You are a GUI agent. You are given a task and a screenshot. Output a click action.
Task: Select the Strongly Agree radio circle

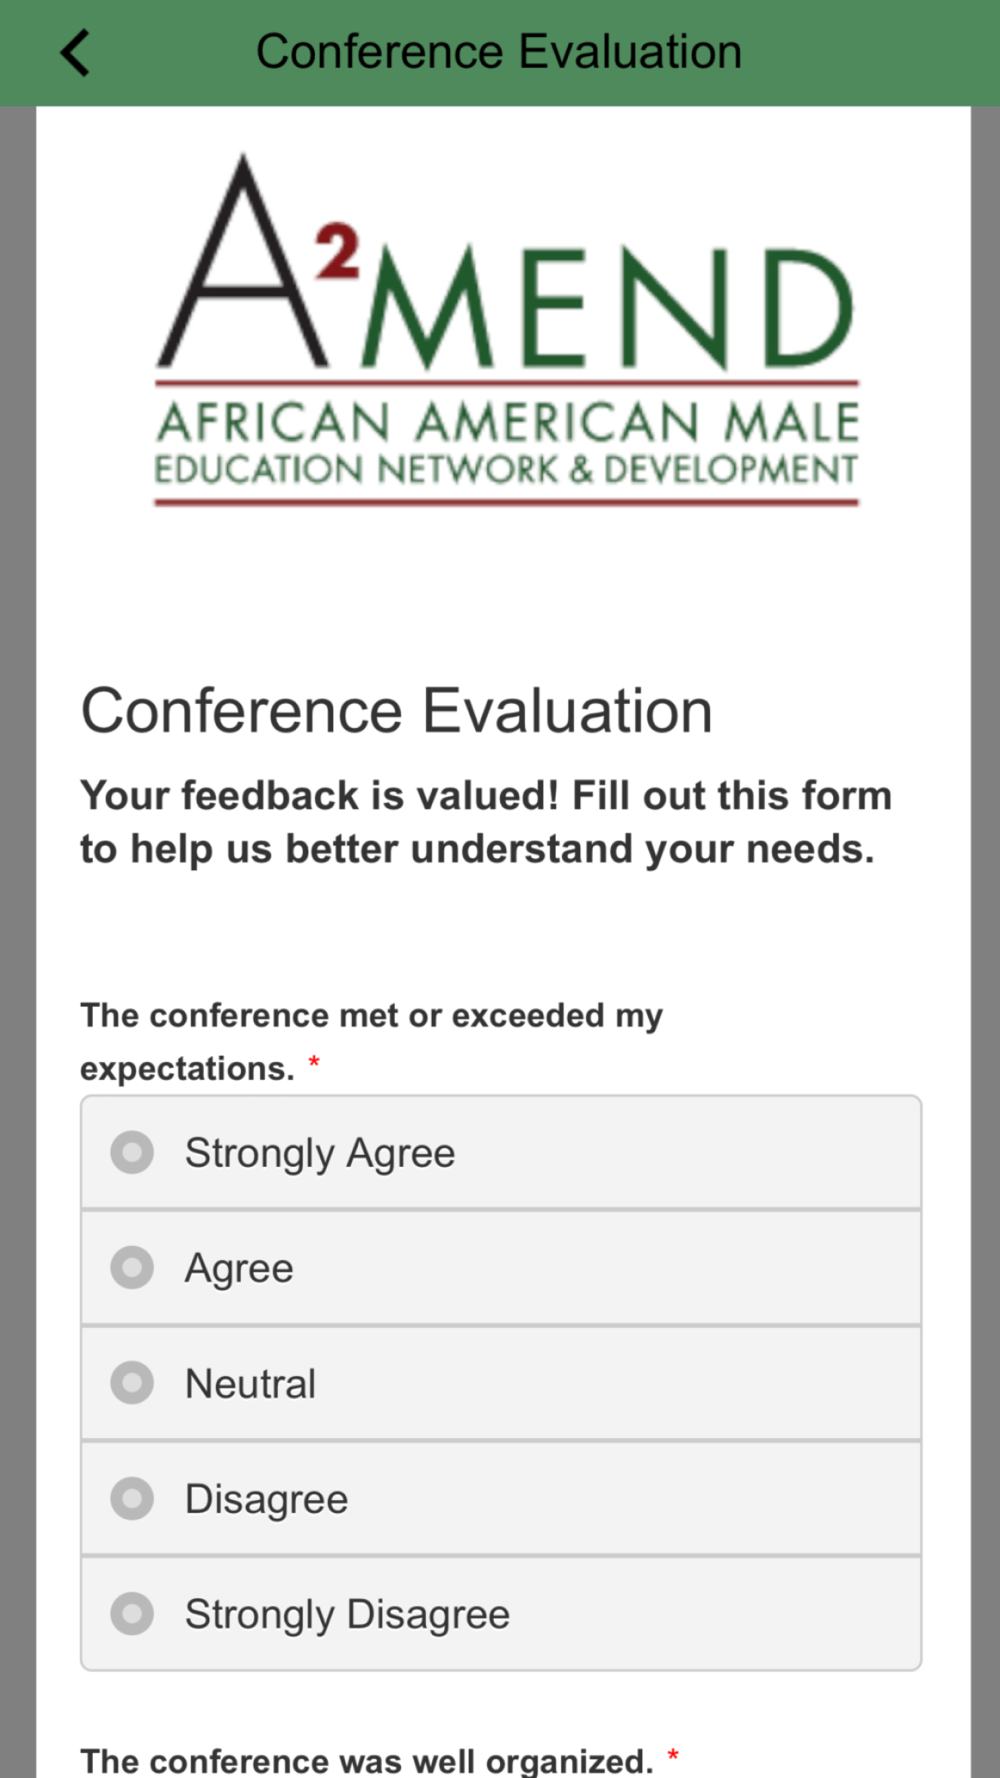(132, 1152)
